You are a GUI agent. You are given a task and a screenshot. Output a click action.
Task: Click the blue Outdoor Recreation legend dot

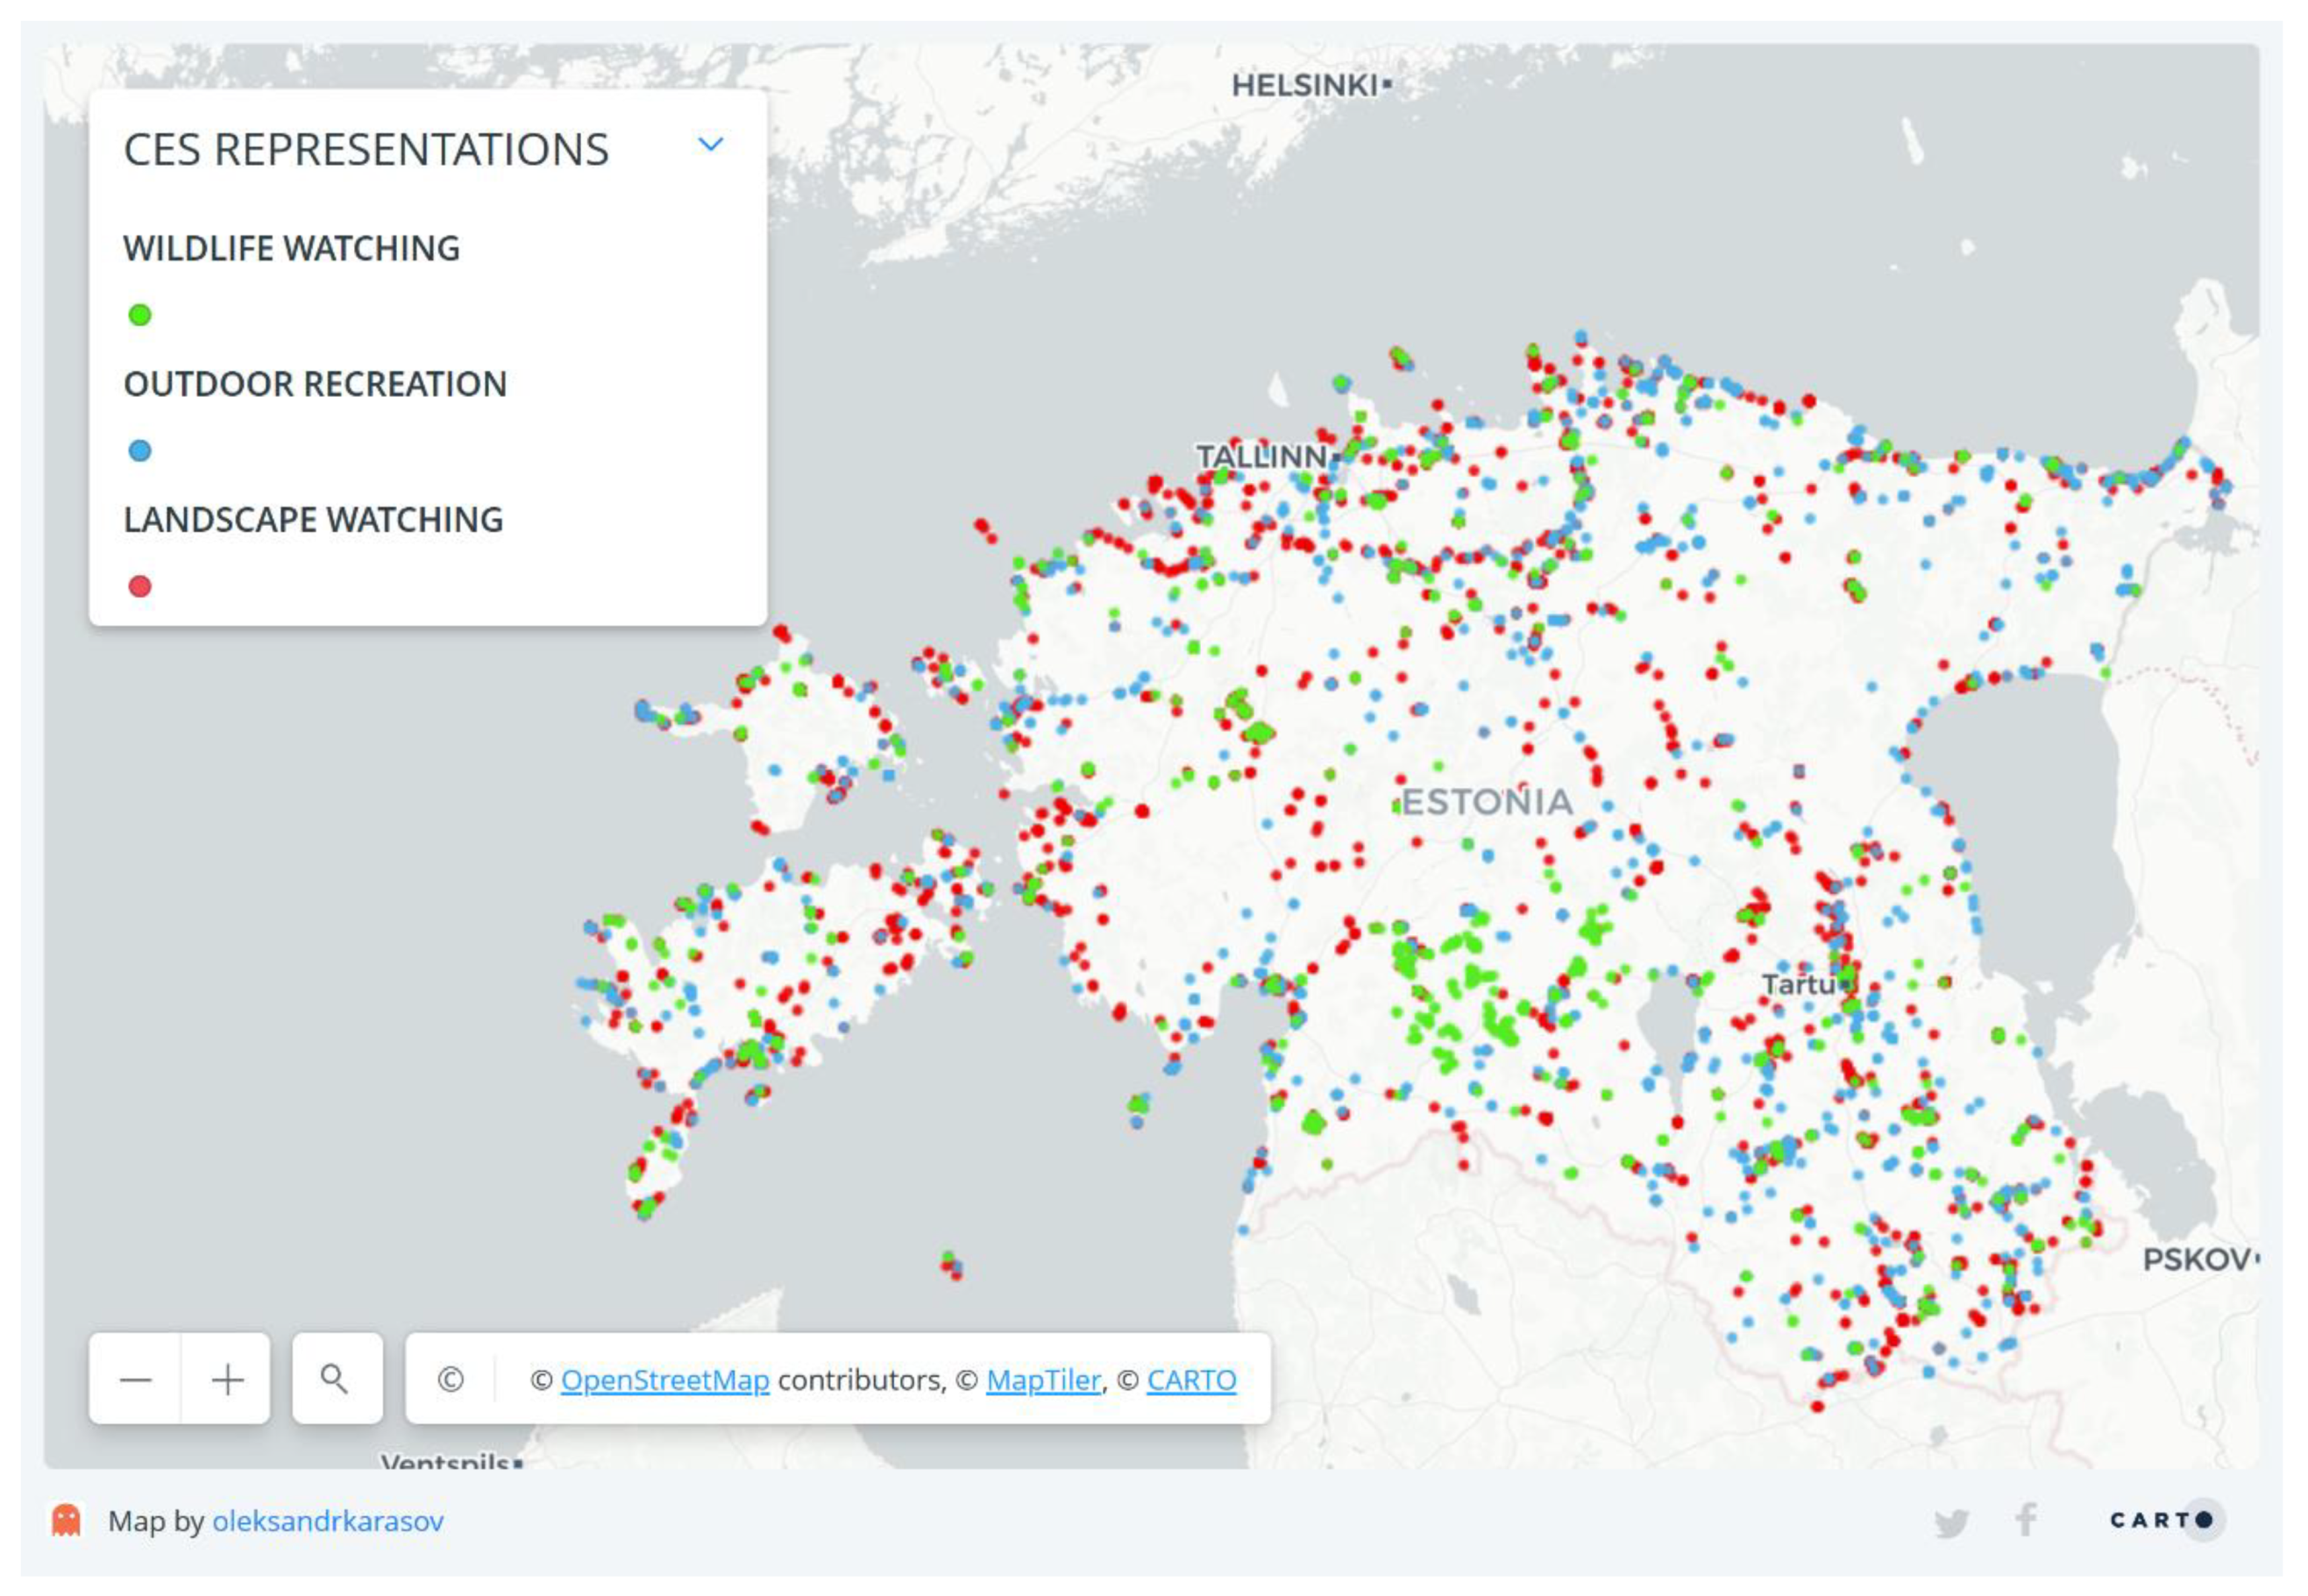[140, 451]
